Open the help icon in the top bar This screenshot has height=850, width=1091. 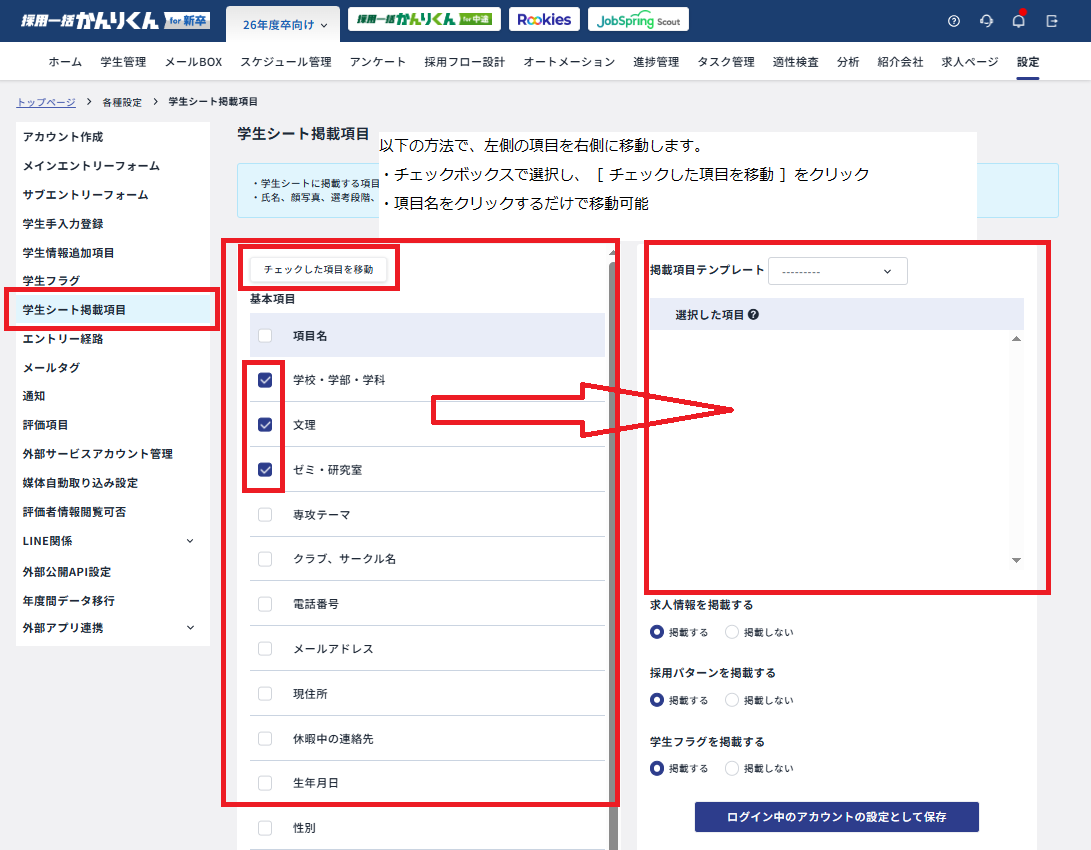(x=953, y=20)
